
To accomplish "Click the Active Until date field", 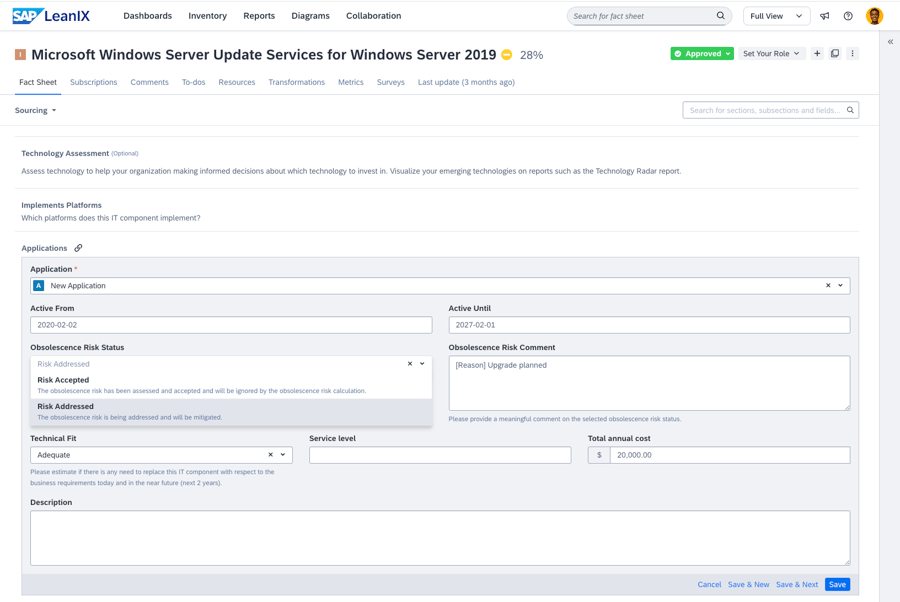I will click(649, 325).
